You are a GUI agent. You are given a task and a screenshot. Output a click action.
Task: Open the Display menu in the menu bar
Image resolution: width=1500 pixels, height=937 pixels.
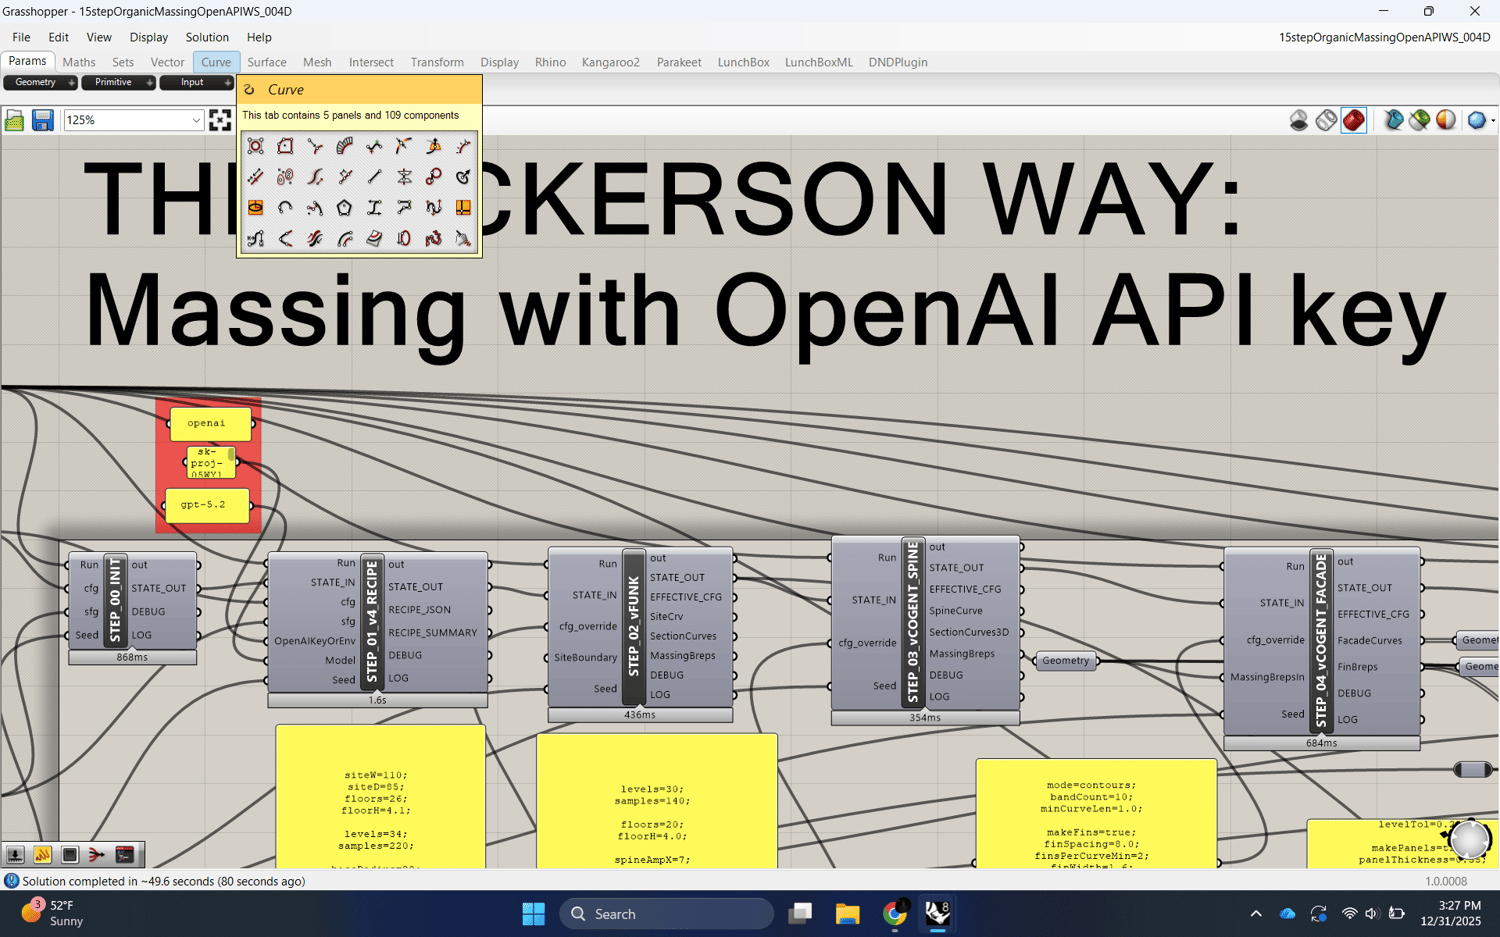point(148,37)
